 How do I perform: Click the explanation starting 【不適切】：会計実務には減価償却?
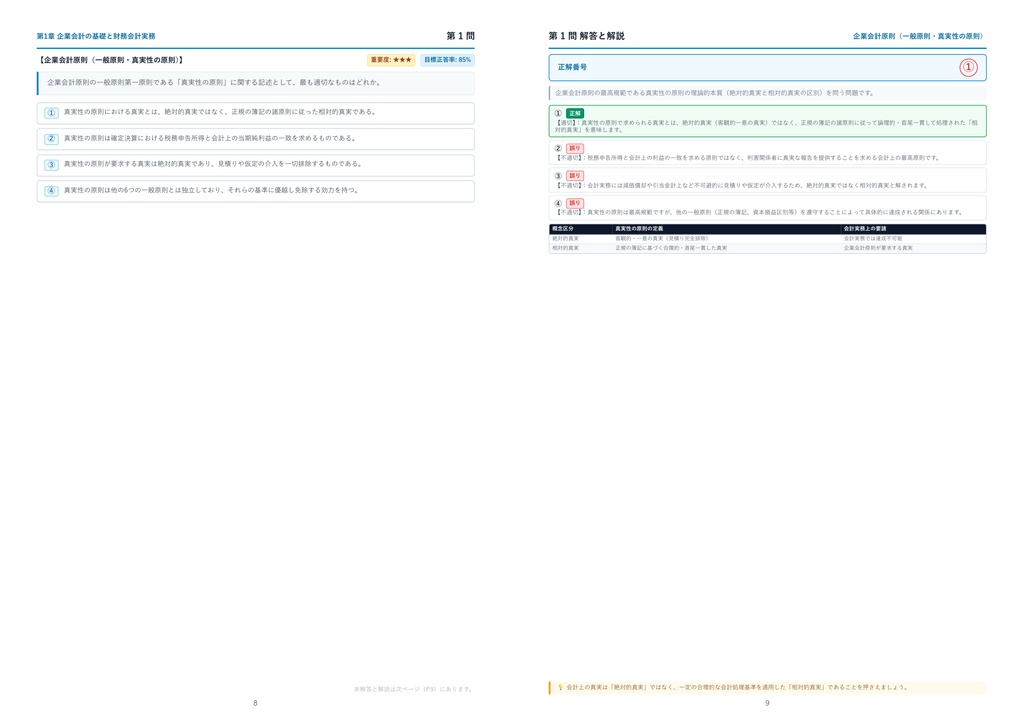coord(741,185)
